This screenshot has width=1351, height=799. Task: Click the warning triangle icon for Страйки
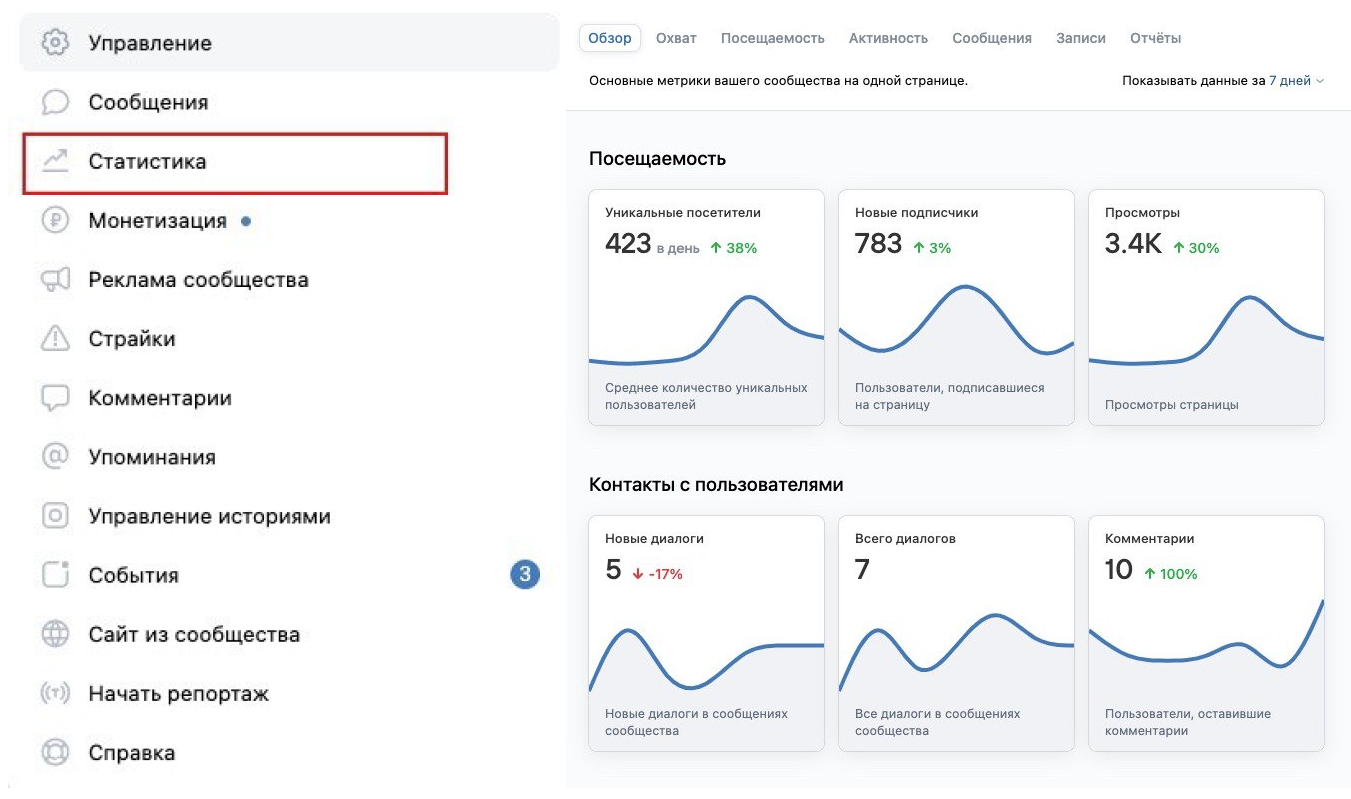coord(55,339)
